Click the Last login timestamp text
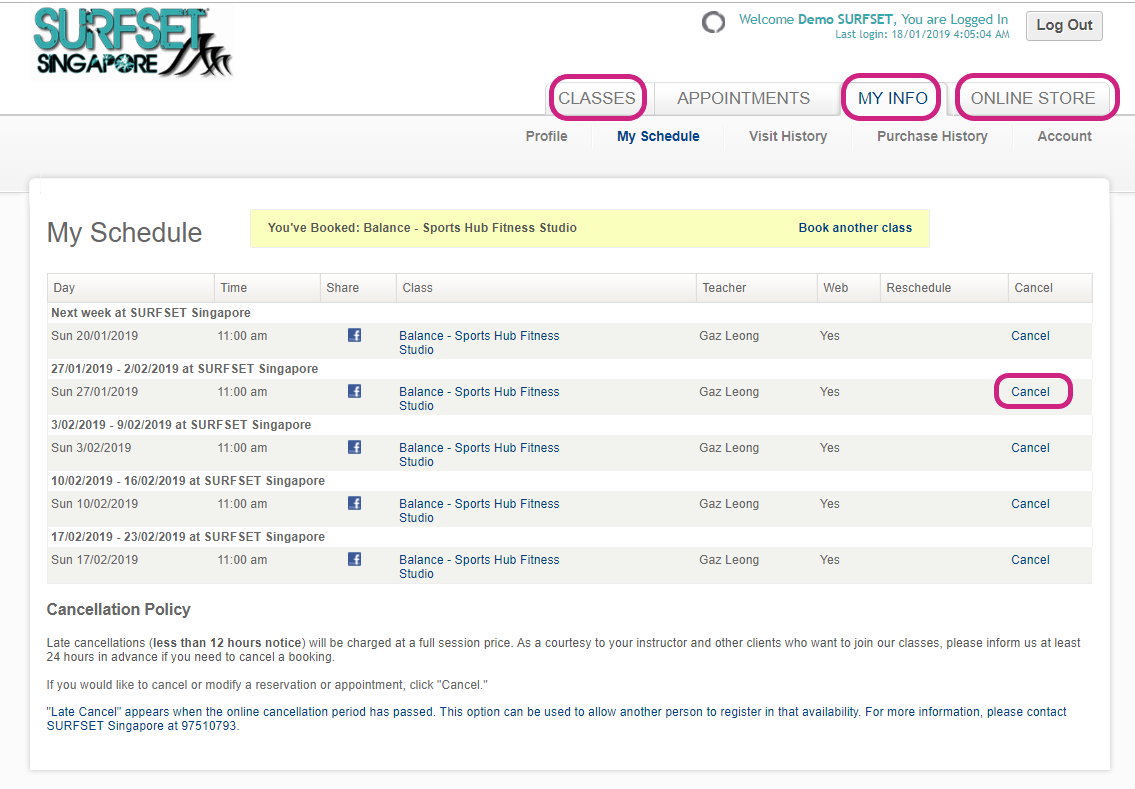Screen dimensions: 1135x789 tap(922, 34)
